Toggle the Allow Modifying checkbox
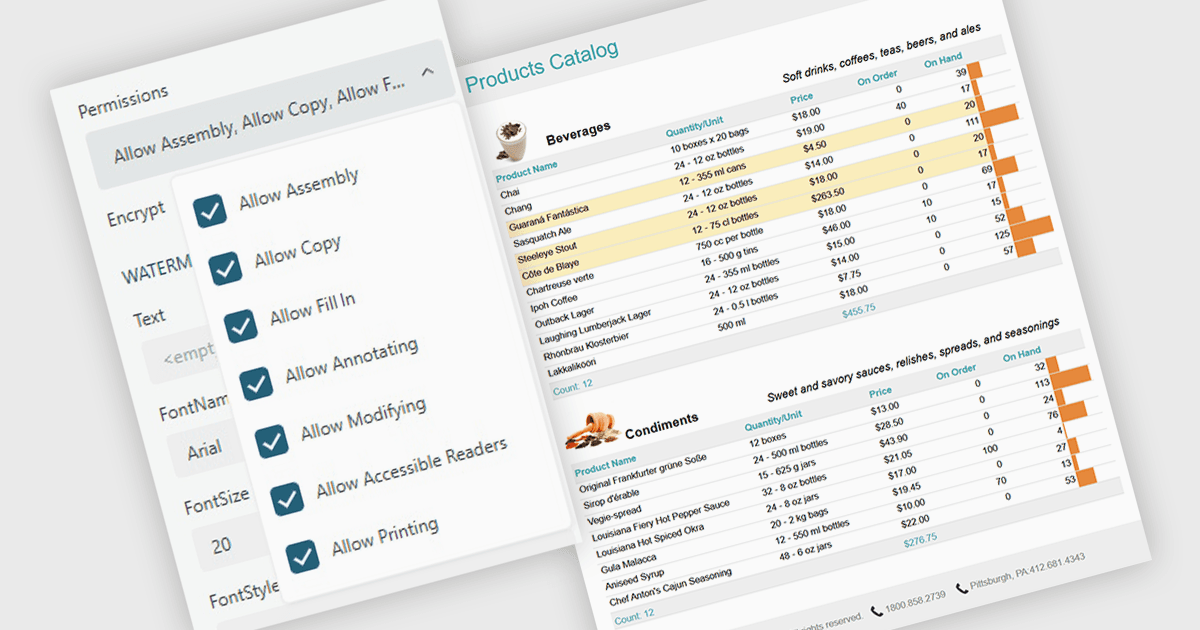The width and height of the screenshot is (1200, 630). click(x=271, y=441)
